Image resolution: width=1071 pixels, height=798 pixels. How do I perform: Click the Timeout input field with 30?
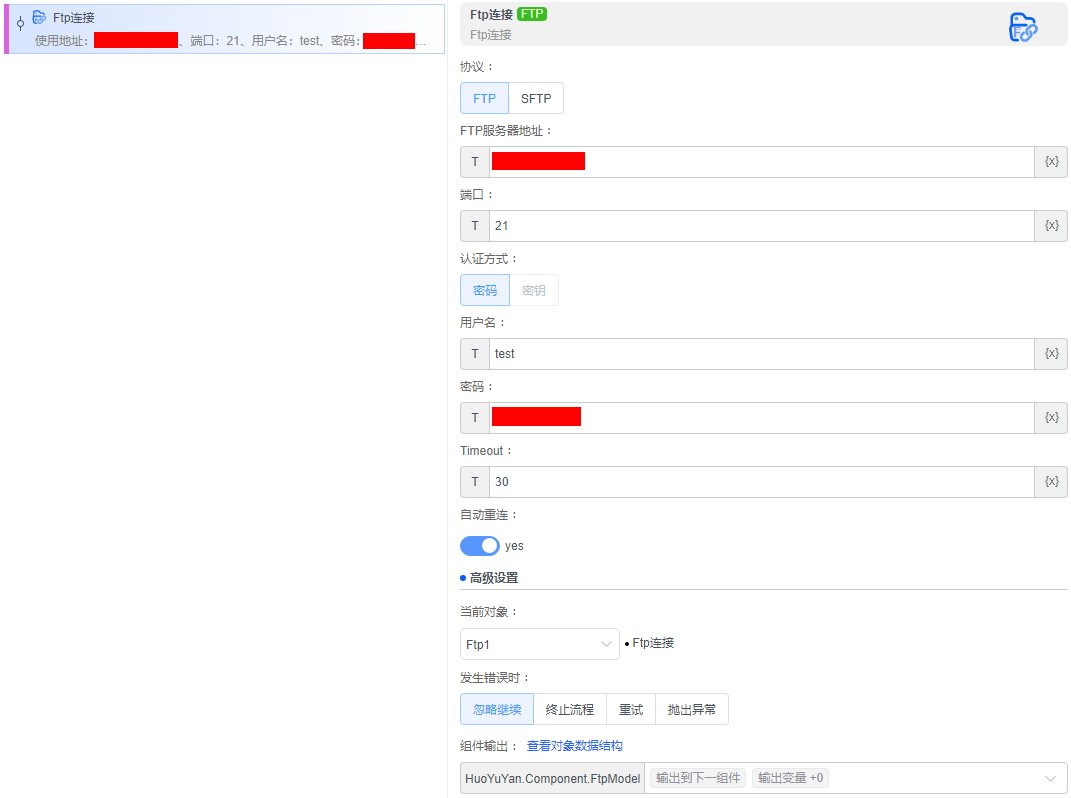pyautogui.click(x=760, y=482)
